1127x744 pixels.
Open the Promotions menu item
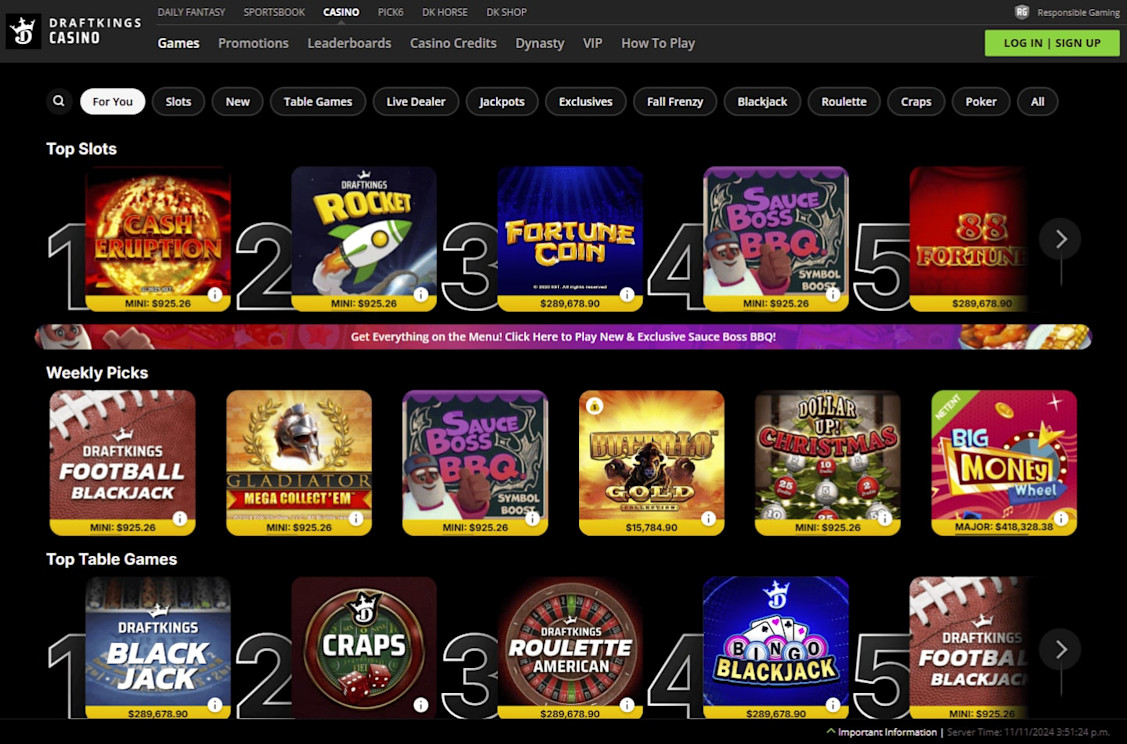253,43
